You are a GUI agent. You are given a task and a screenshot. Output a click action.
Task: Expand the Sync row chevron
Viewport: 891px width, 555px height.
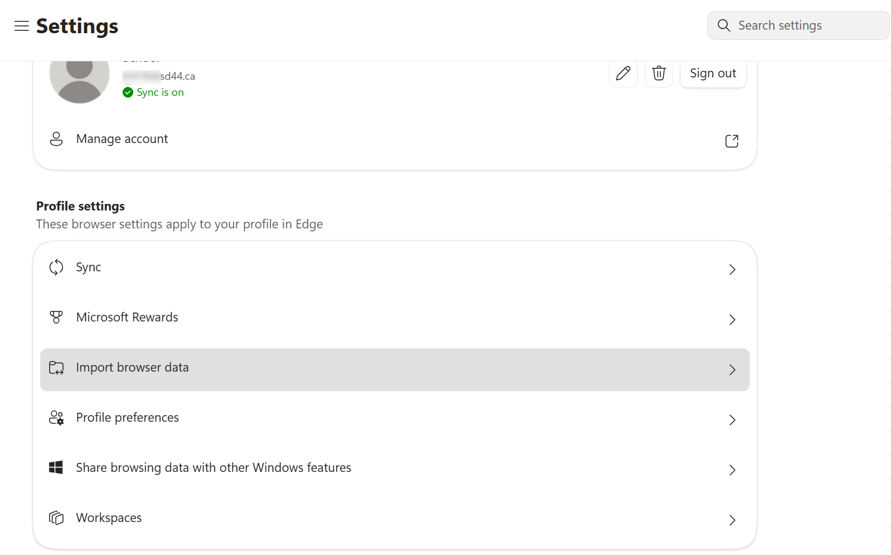732,270
